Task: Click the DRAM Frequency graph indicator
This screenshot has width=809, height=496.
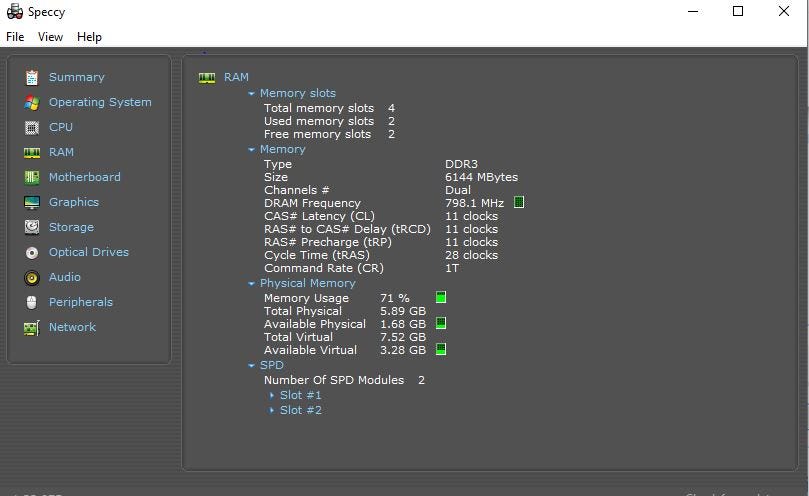Action: pos(519,202)
